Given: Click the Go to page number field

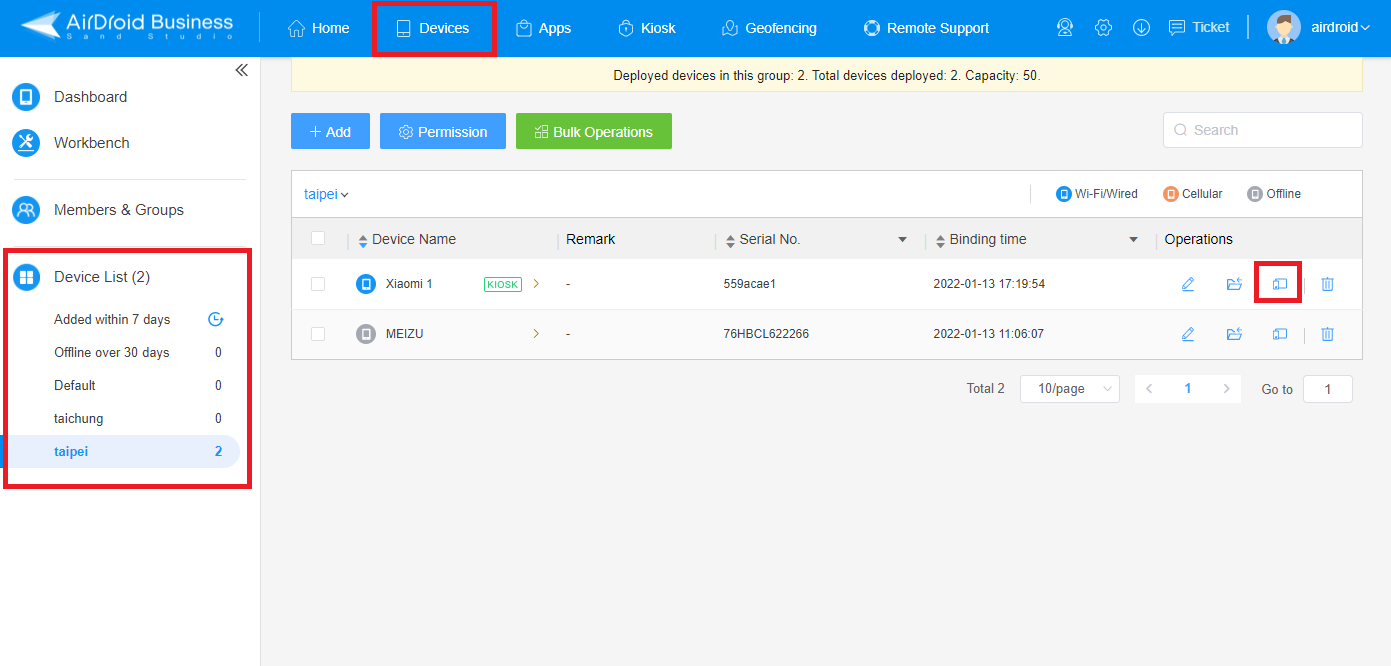Looking at the screenshot, I should point(1328,389).
